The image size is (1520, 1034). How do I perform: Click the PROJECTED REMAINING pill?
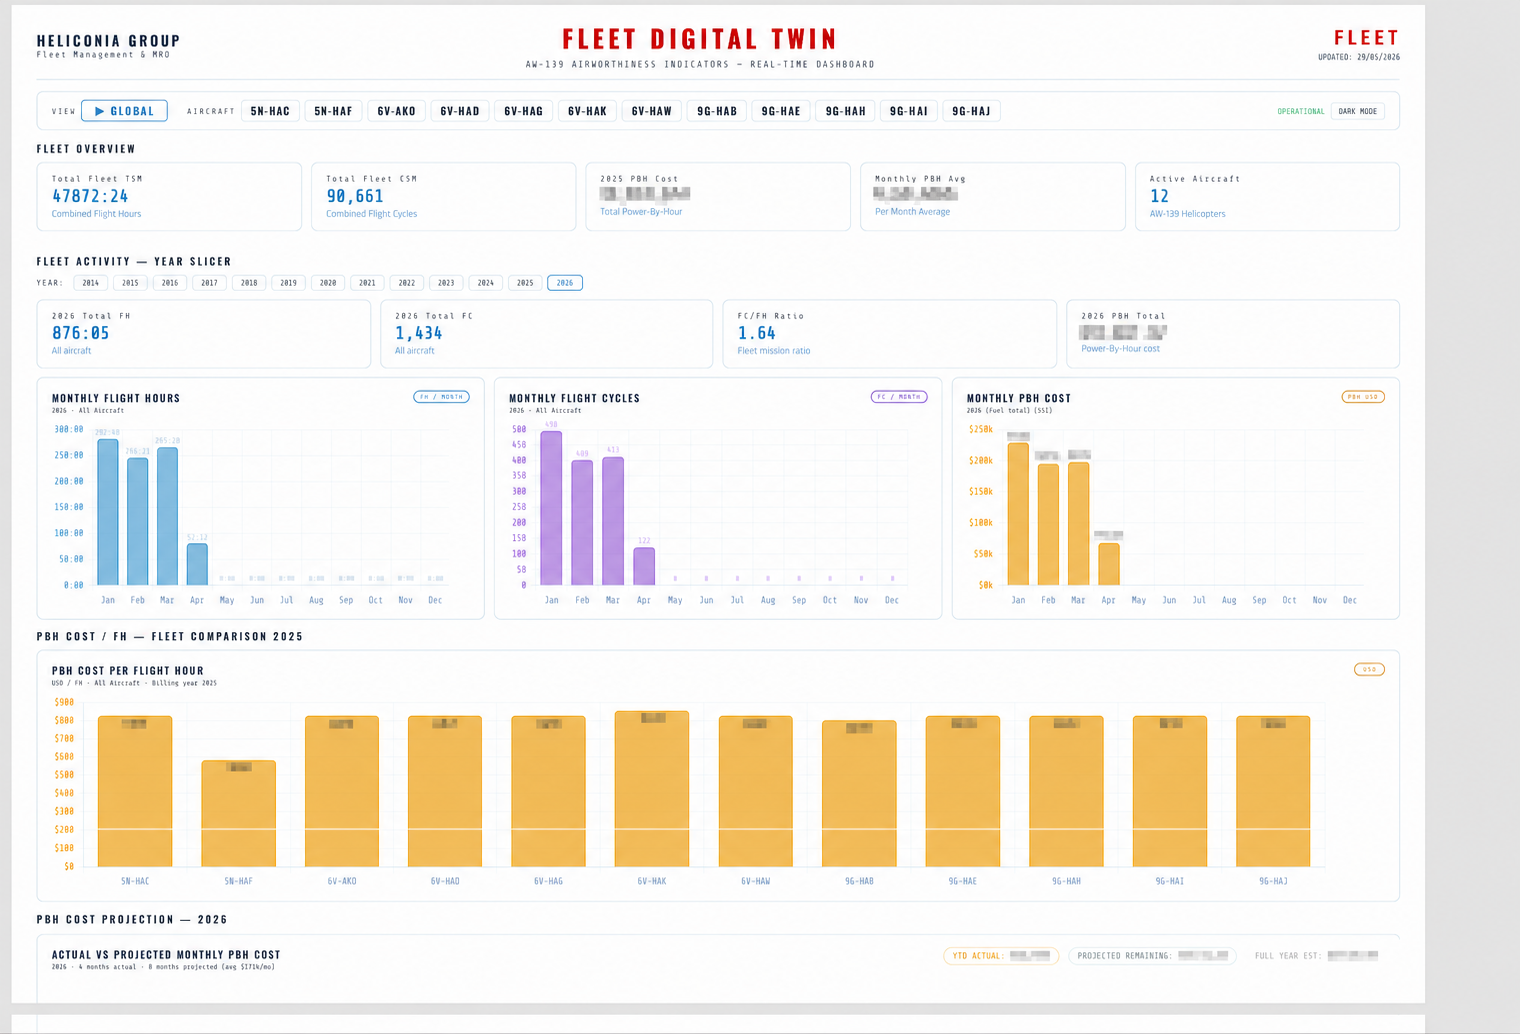[1152, 956]
